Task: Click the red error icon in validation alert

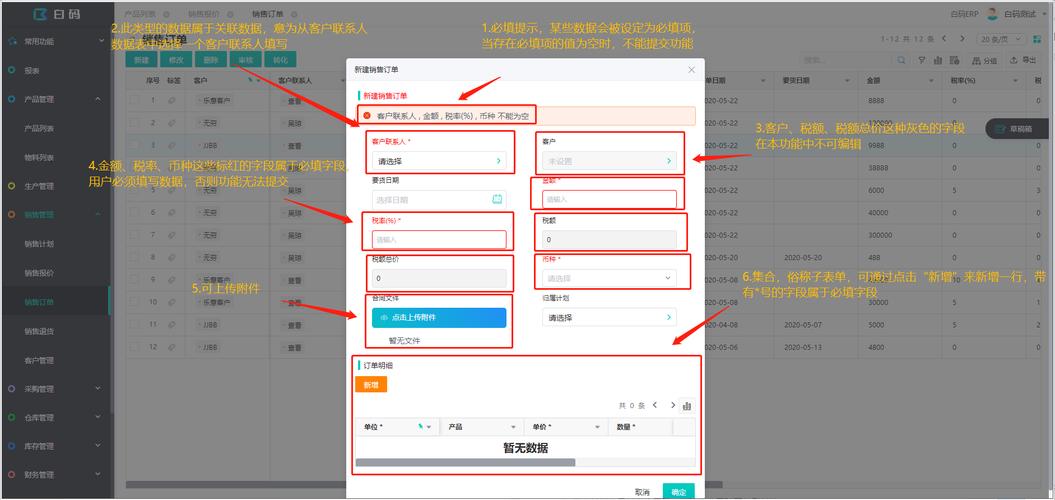Action: [x=367, y=116]
